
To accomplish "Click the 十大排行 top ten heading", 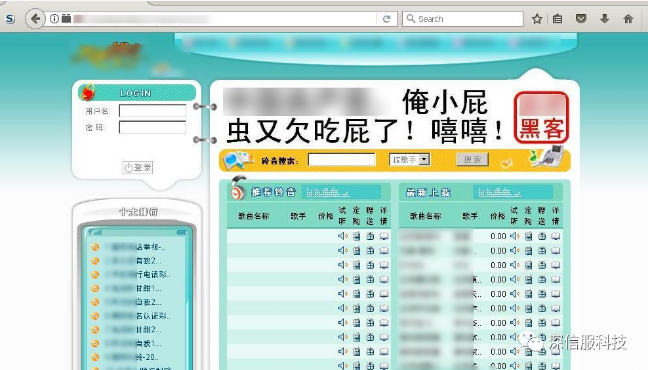I will click(x=138, y=212).
